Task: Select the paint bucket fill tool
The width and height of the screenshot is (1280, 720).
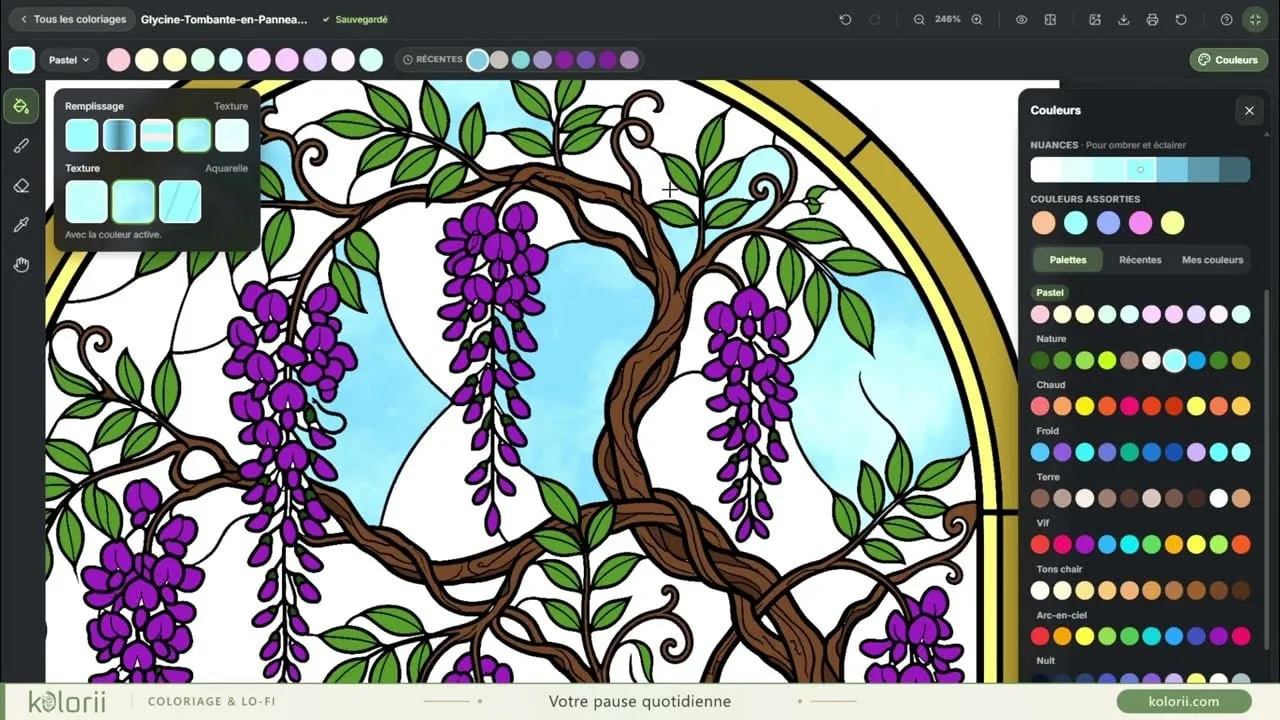Action: tap(21, 106)
